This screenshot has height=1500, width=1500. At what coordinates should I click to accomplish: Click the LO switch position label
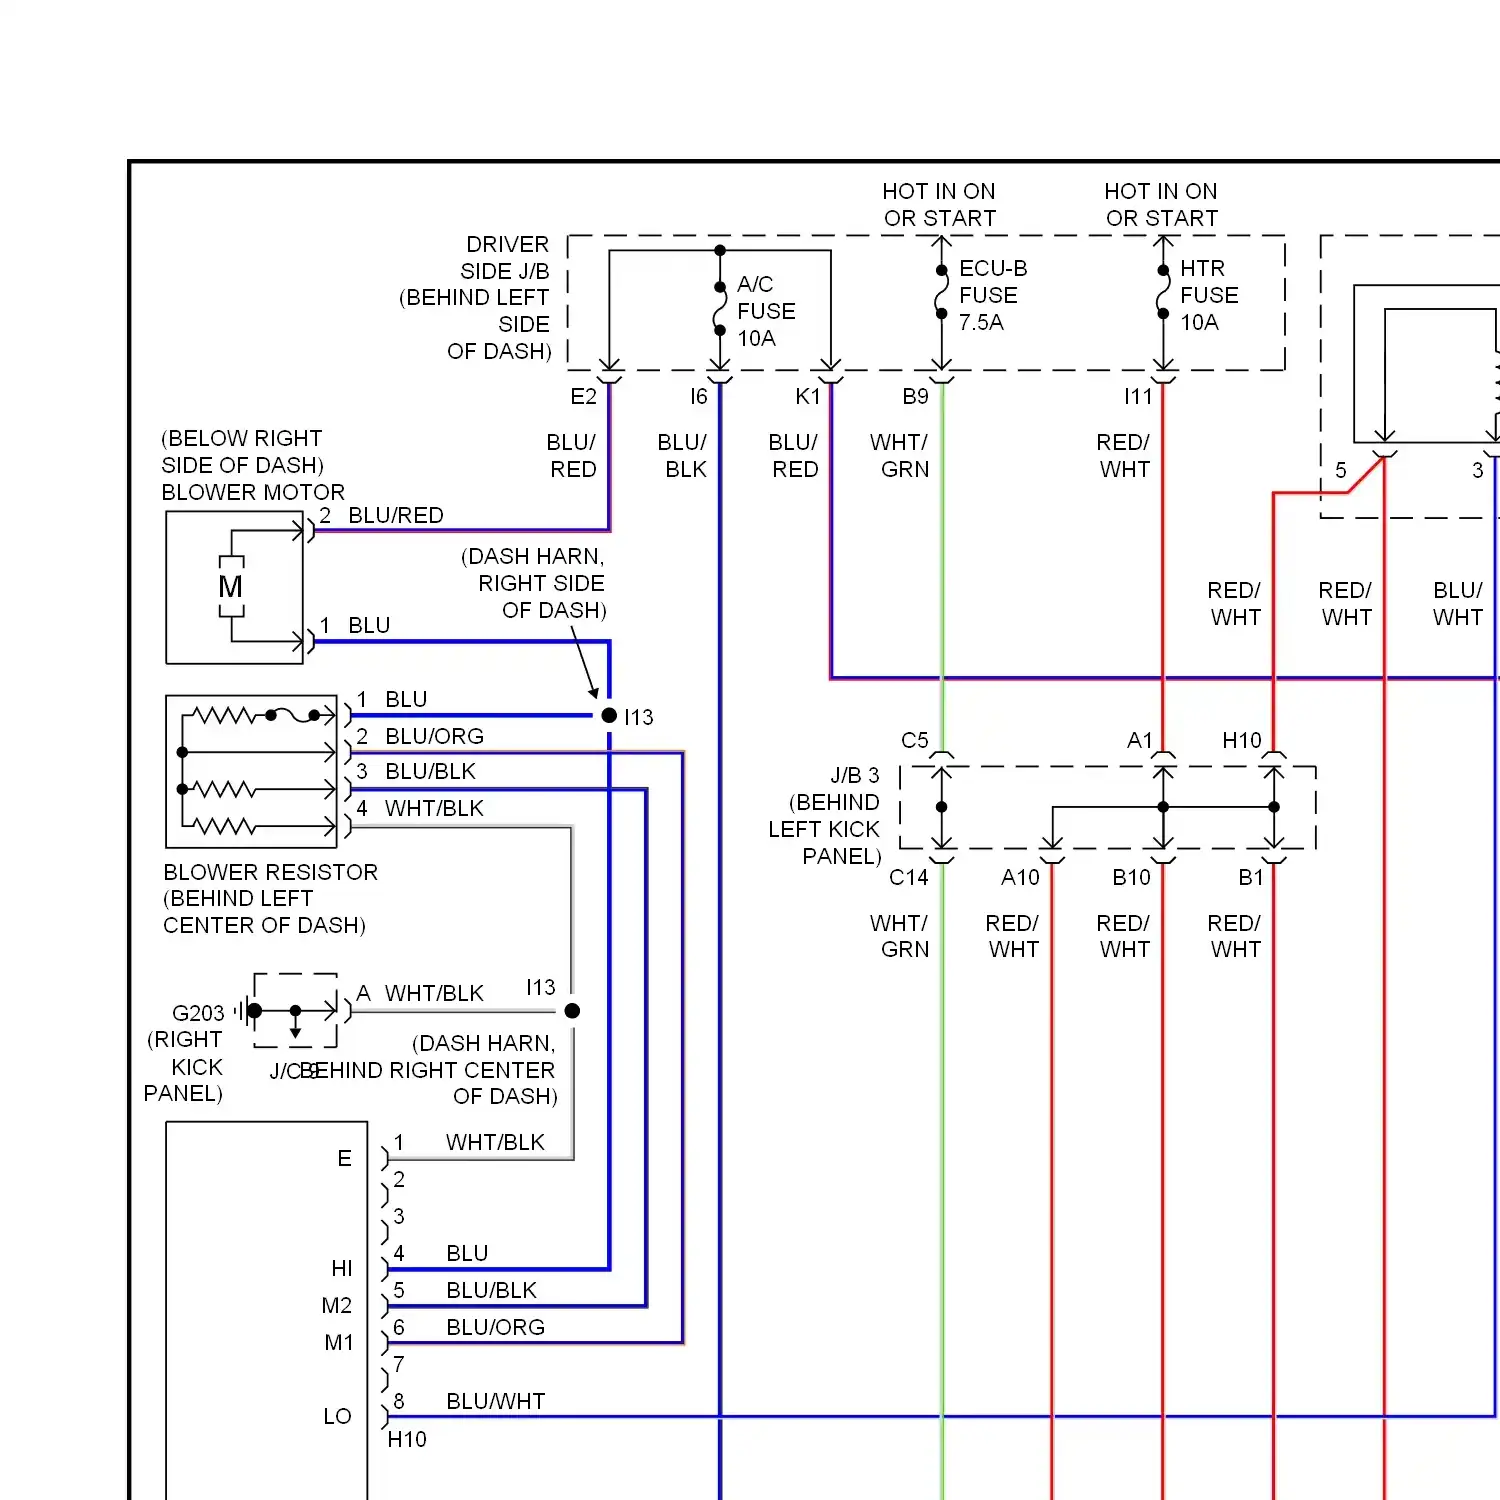tap(337, 1416)
